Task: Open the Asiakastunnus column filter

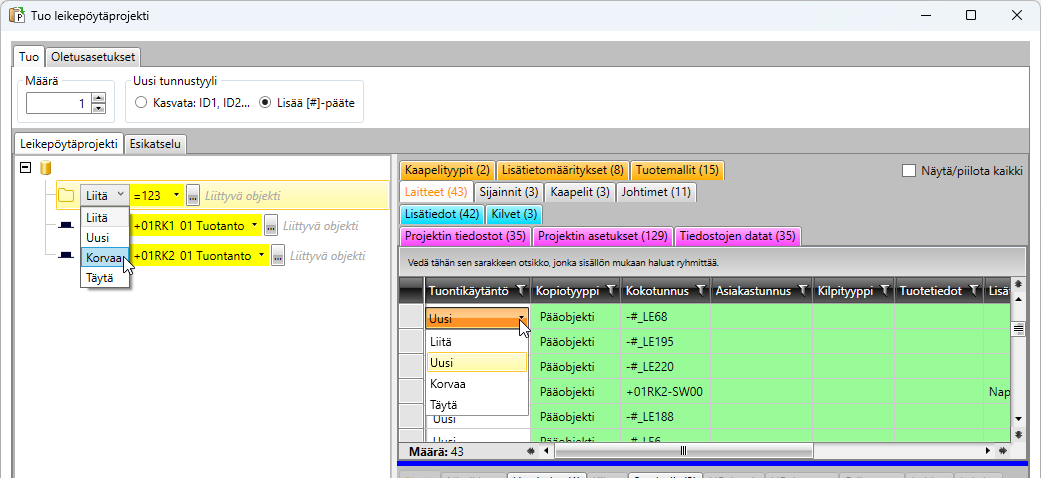Action: (801, 291)
